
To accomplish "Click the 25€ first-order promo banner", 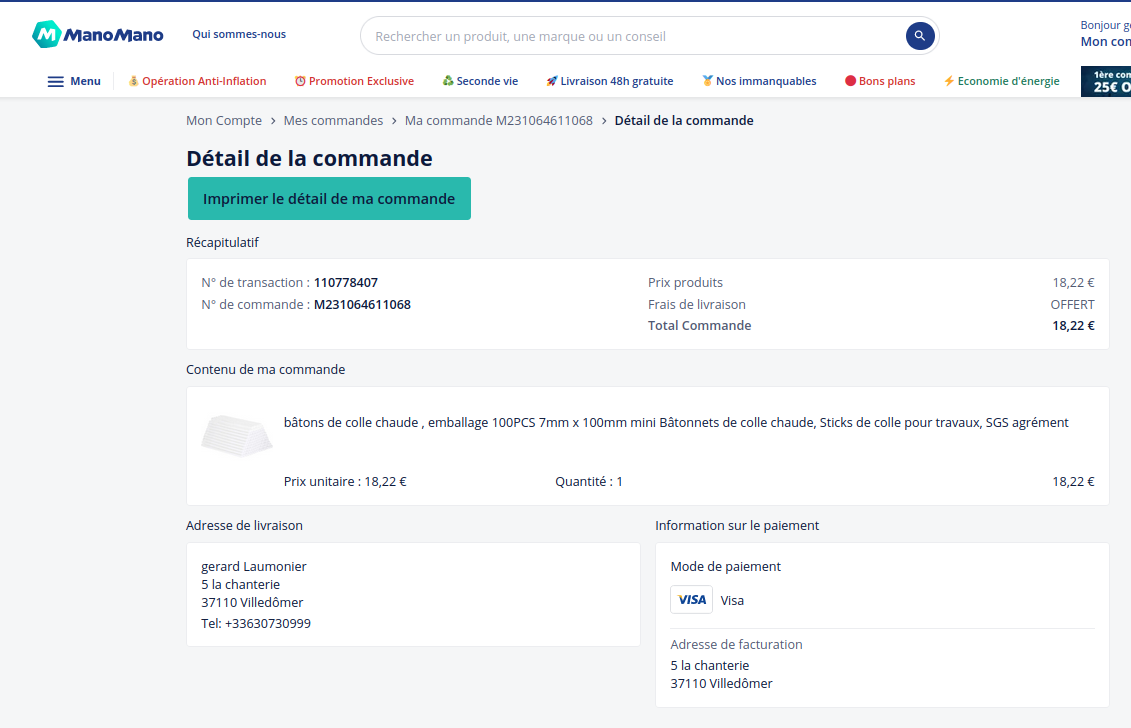I will click(1105, 81).
